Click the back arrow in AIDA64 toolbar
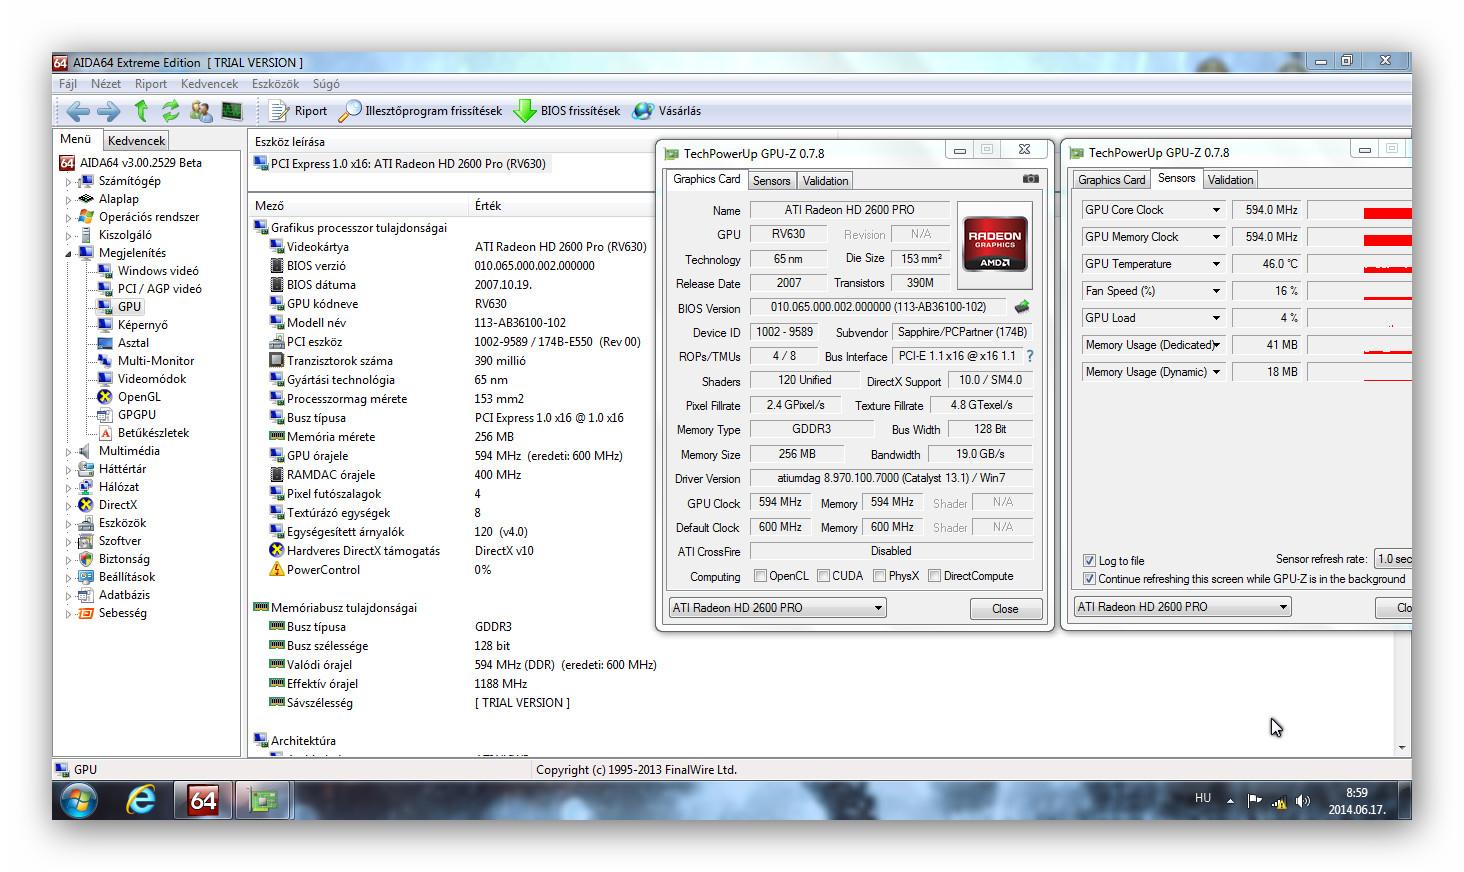This screenshot has width=1464, height=872. pos(77,111)
